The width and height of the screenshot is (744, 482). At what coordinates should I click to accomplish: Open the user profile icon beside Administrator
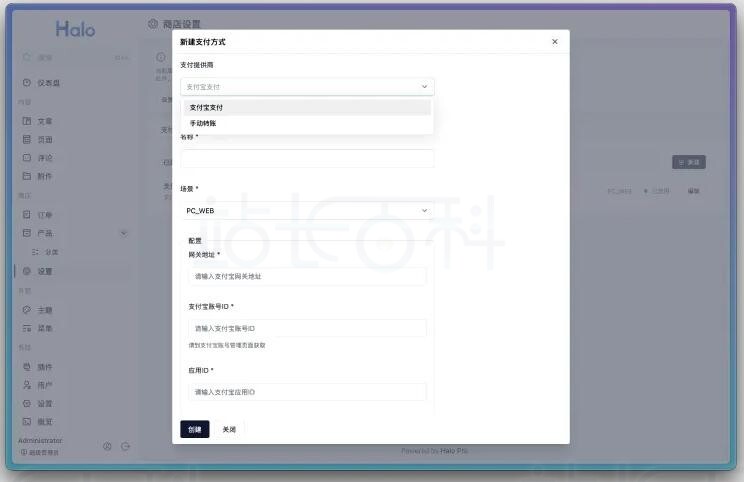click(x=107, y=446)
